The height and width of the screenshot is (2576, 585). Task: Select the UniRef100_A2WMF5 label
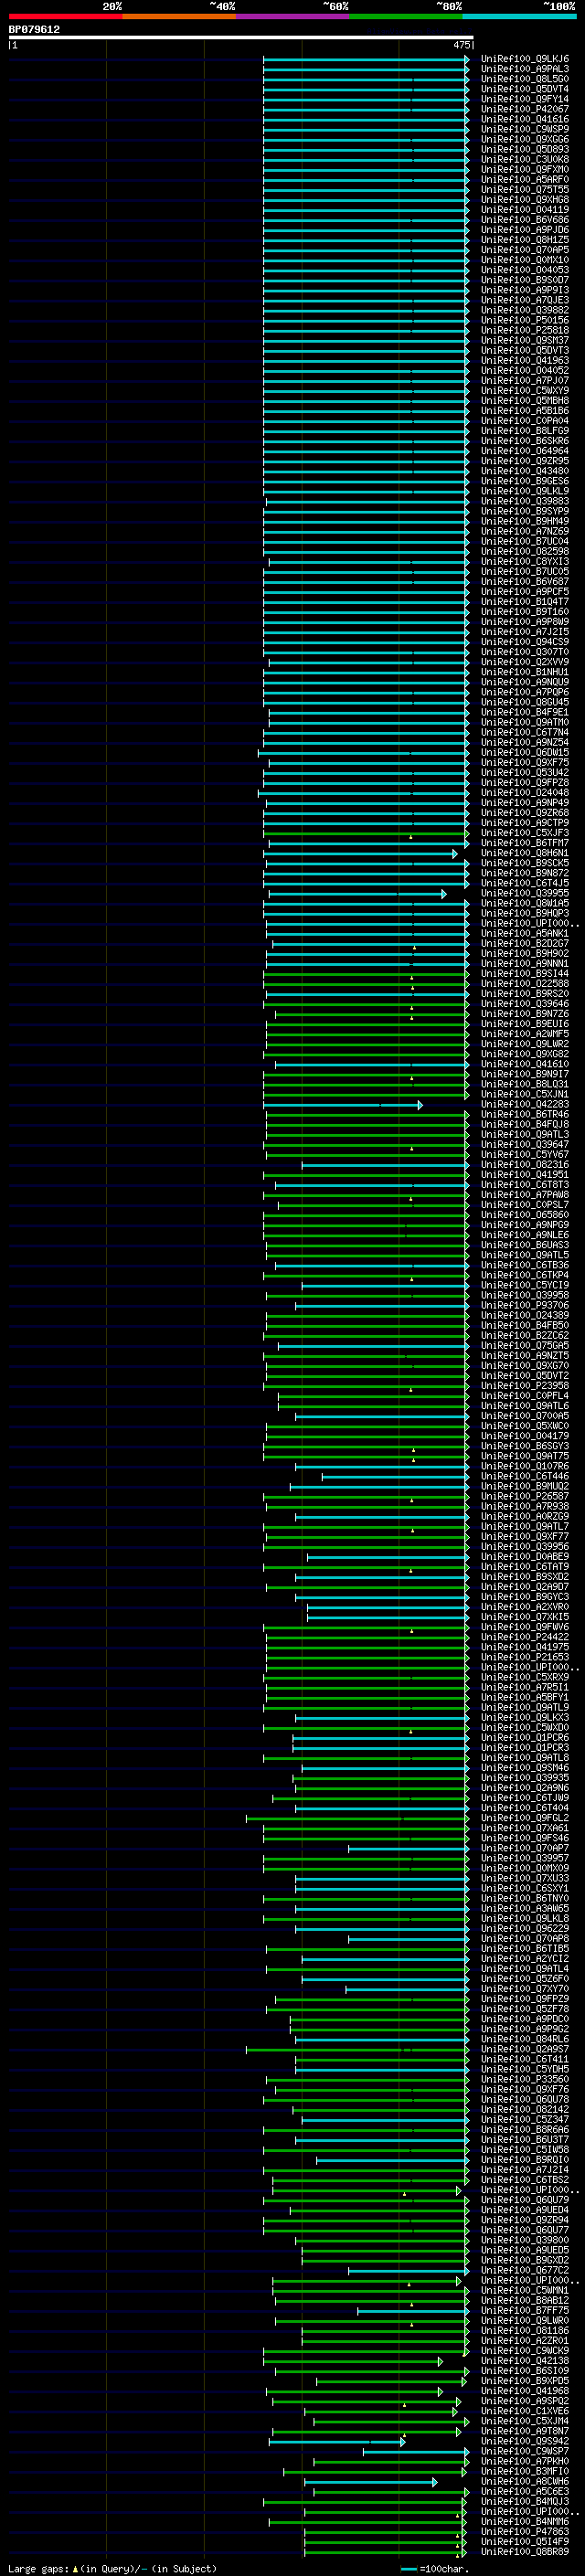pyautogui.click(x=524, y=1033)
